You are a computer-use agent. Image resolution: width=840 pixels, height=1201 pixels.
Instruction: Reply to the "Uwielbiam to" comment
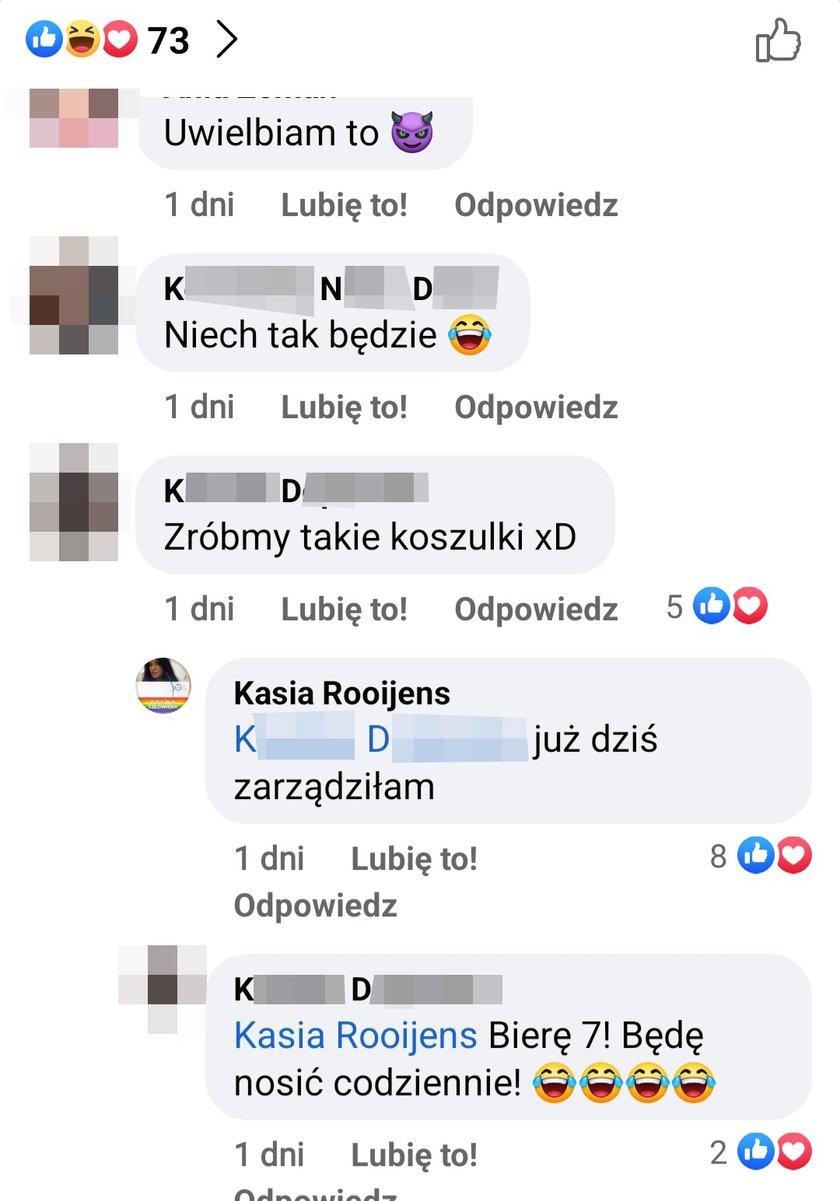tap(536, 205)
